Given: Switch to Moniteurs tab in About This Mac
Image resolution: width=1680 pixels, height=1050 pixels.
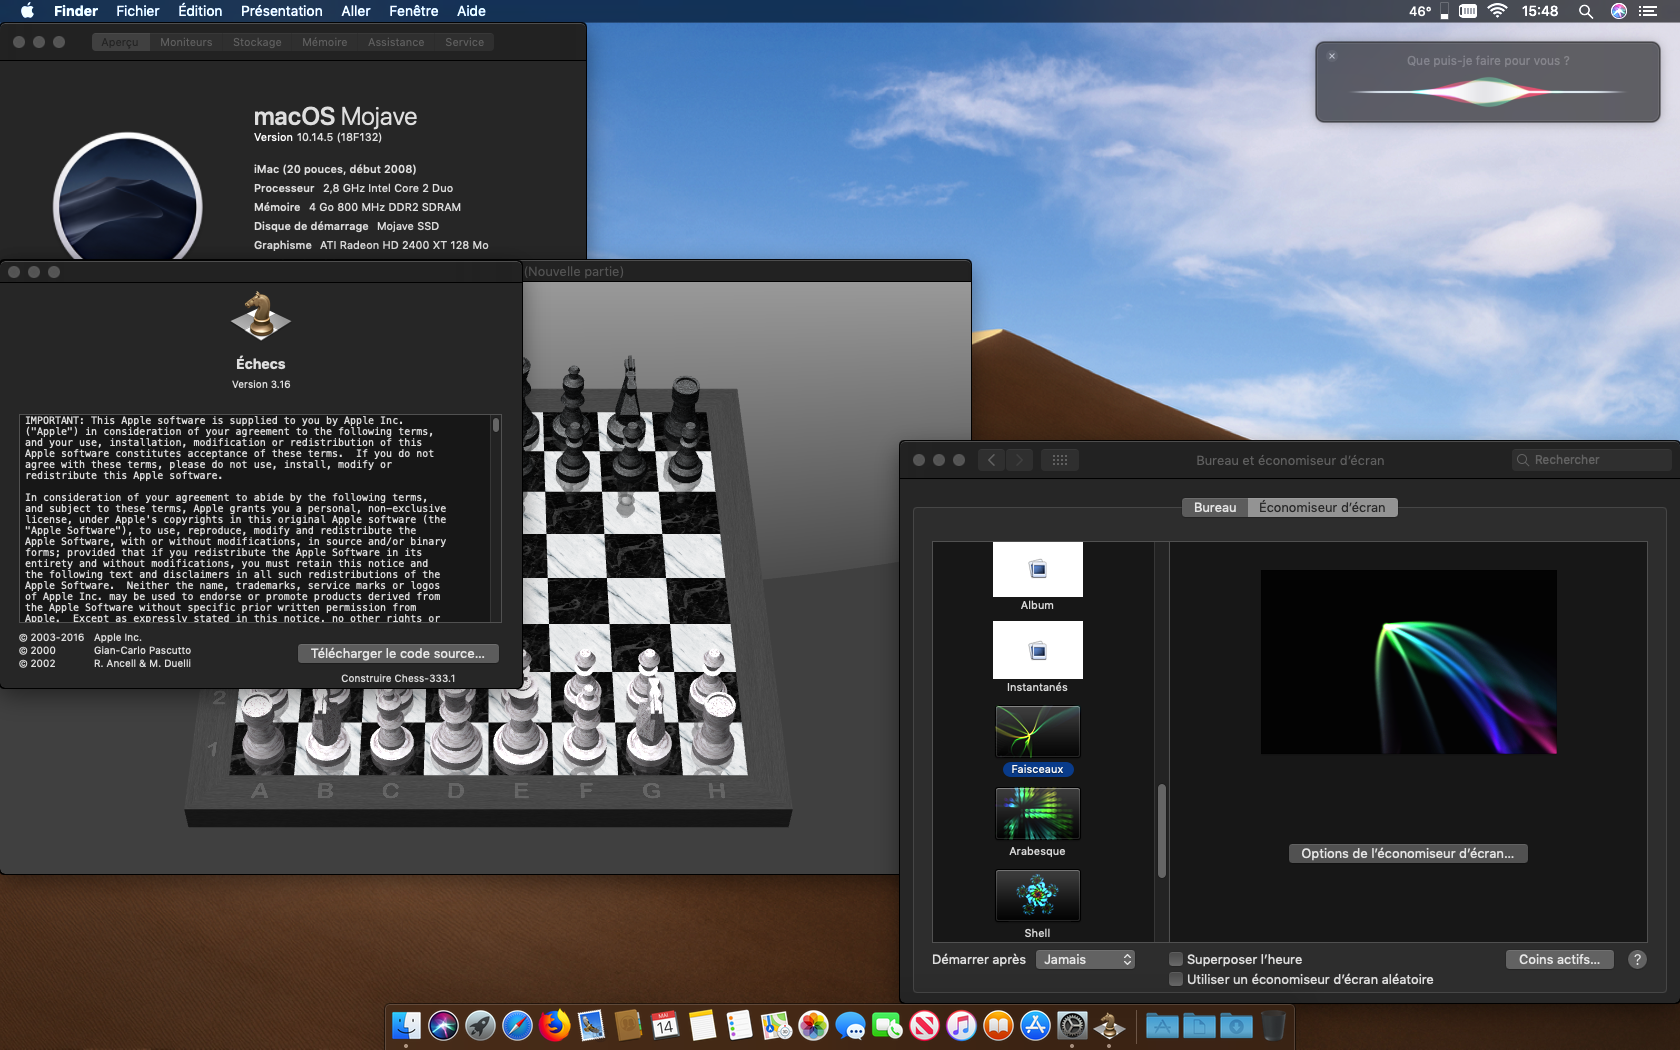Looking at the screenshot, I should pyautogui.click(x=186, y=42).
